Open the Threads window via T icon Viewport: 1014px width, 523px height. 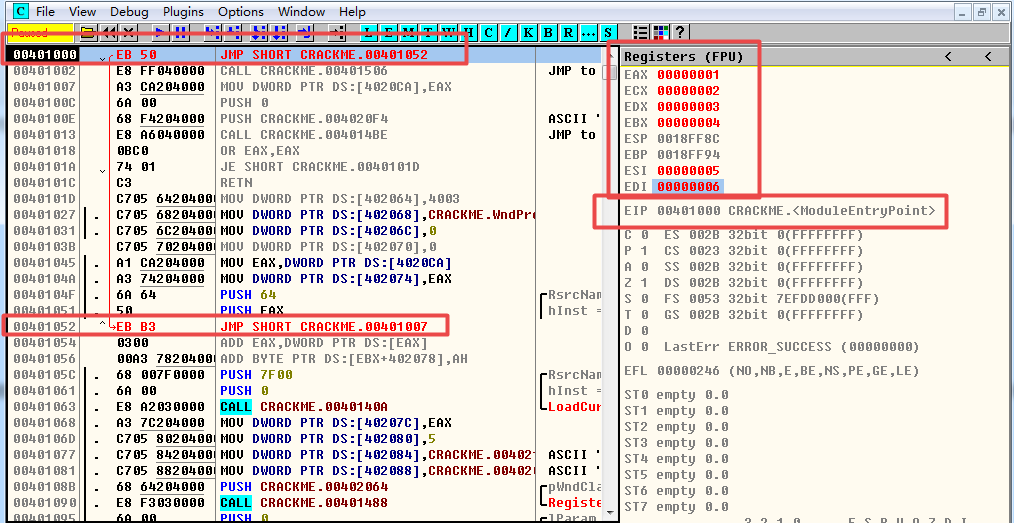(428, 32)
